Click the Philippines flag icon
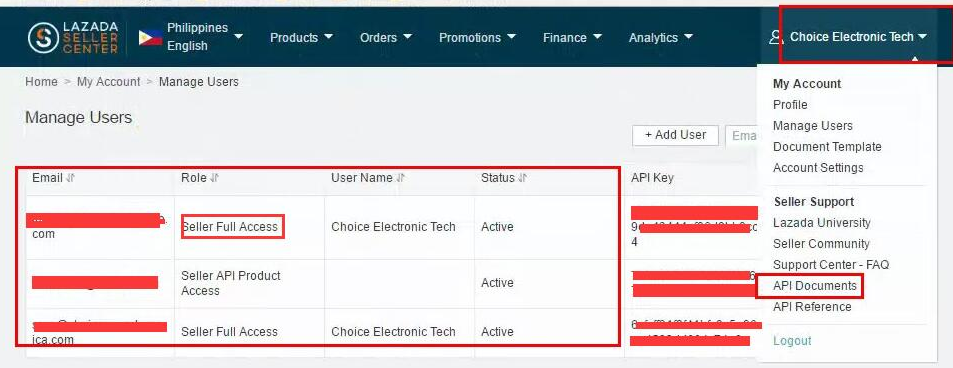 click(150, 38)
